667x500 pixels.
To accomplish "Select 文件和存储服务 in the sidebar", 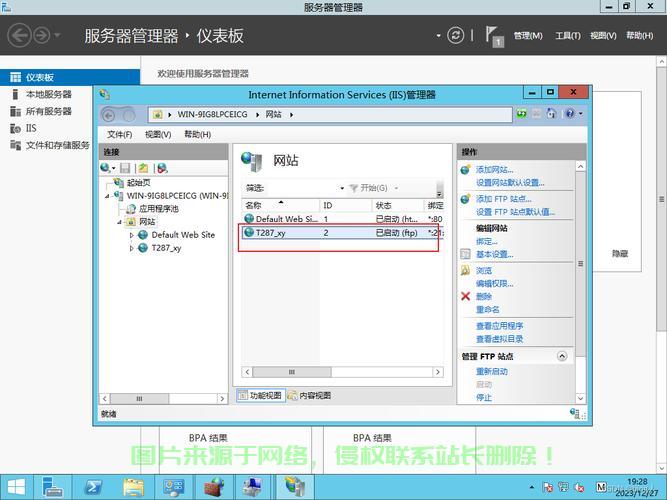I will 57,145.
